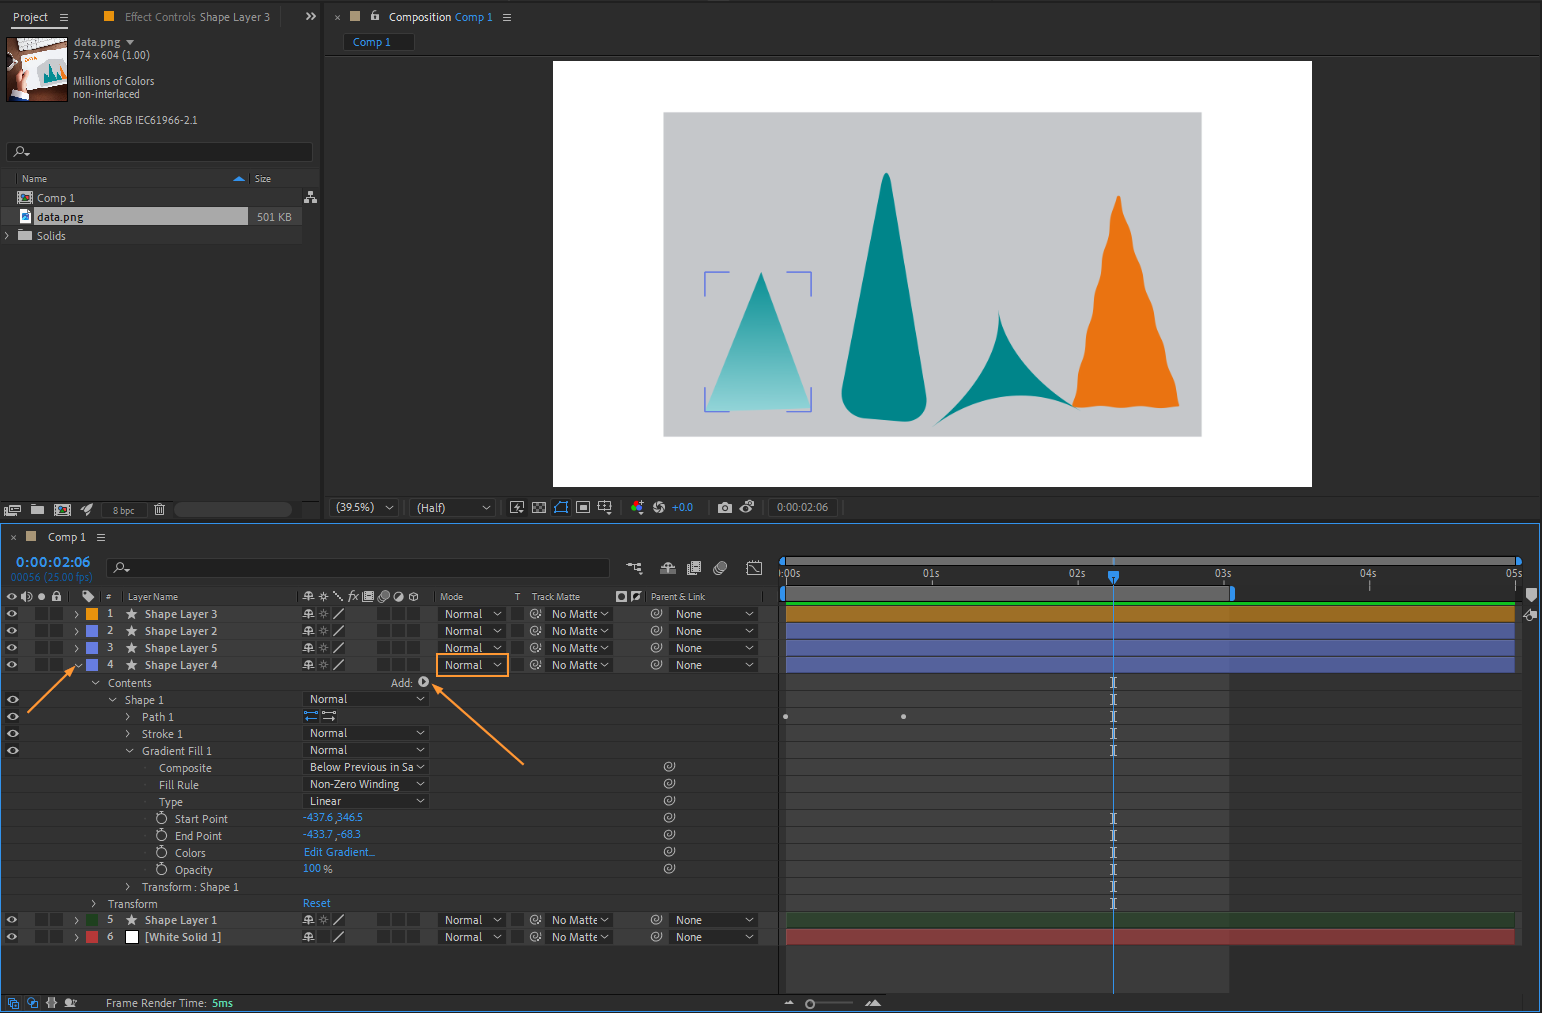
Task: Enable motion blur switch in the timeline toolbar
Action: 720,568
